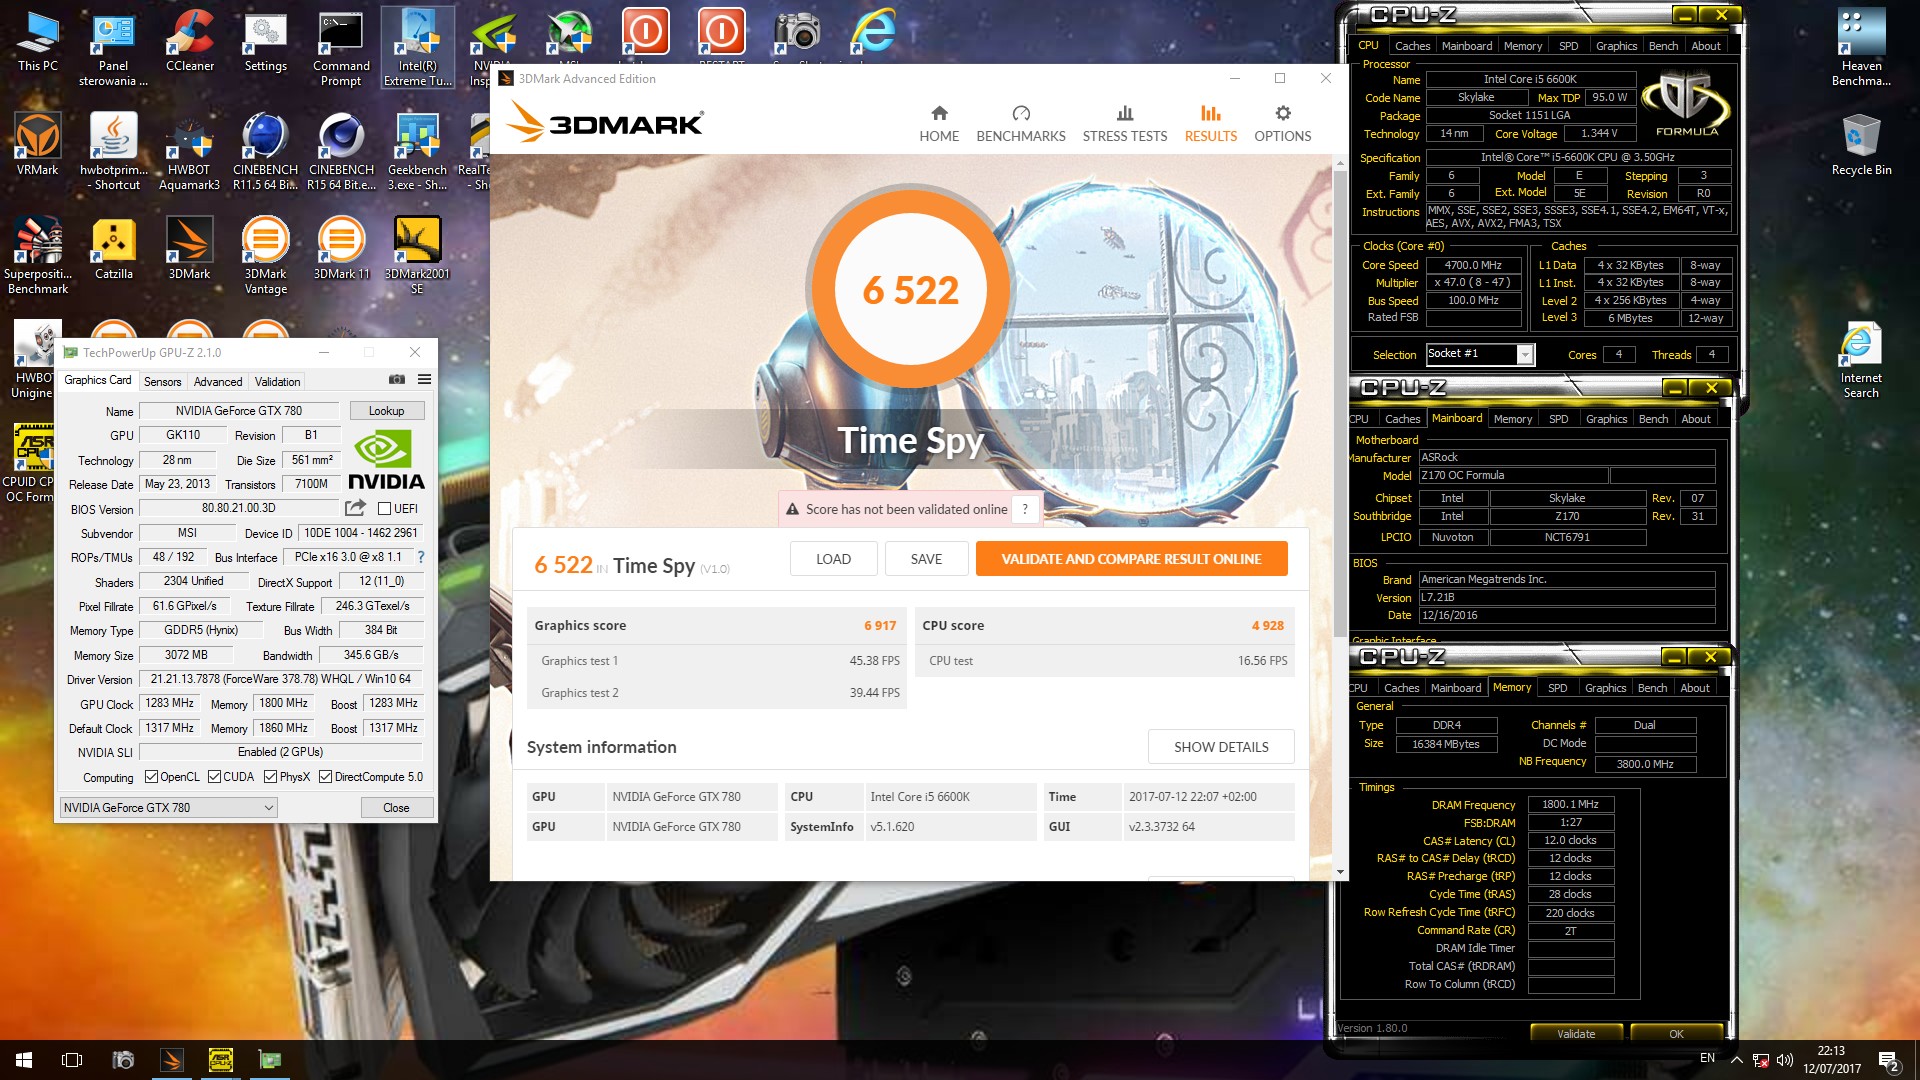Viewport: 1920px width, 1080px height.
Task: Switch to Validation tab in GPU-Z
Action: 277,382
